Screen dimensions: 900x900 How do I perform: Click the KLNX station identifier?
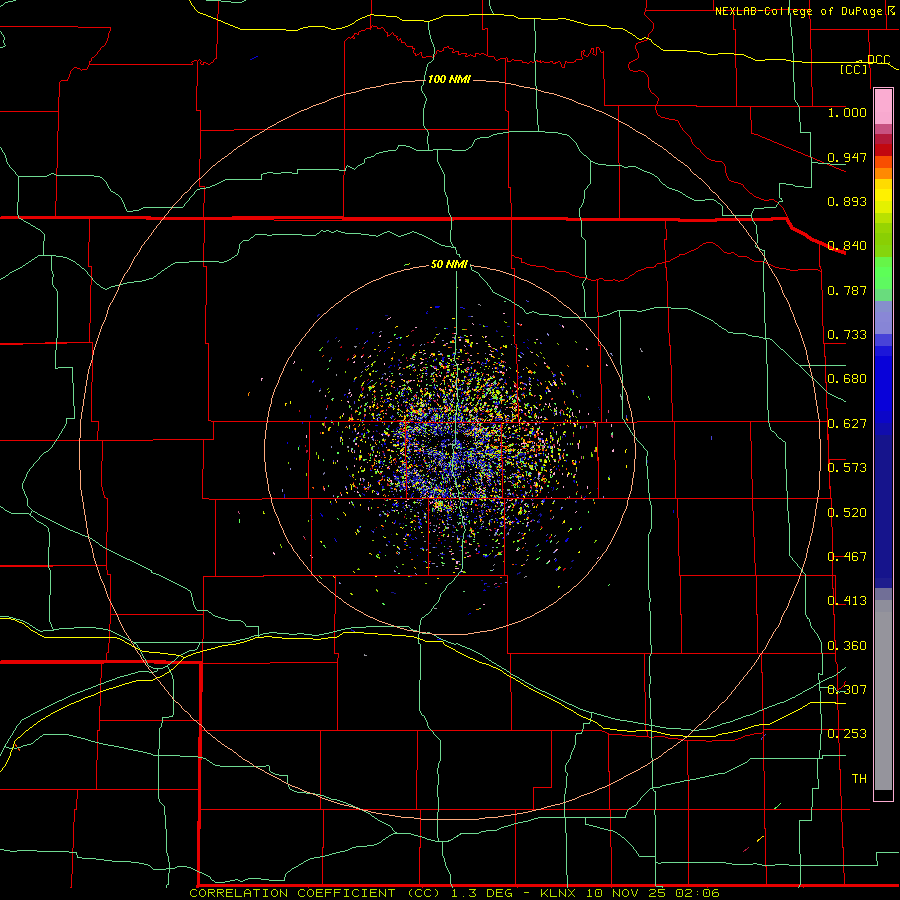tap(558, 893)
